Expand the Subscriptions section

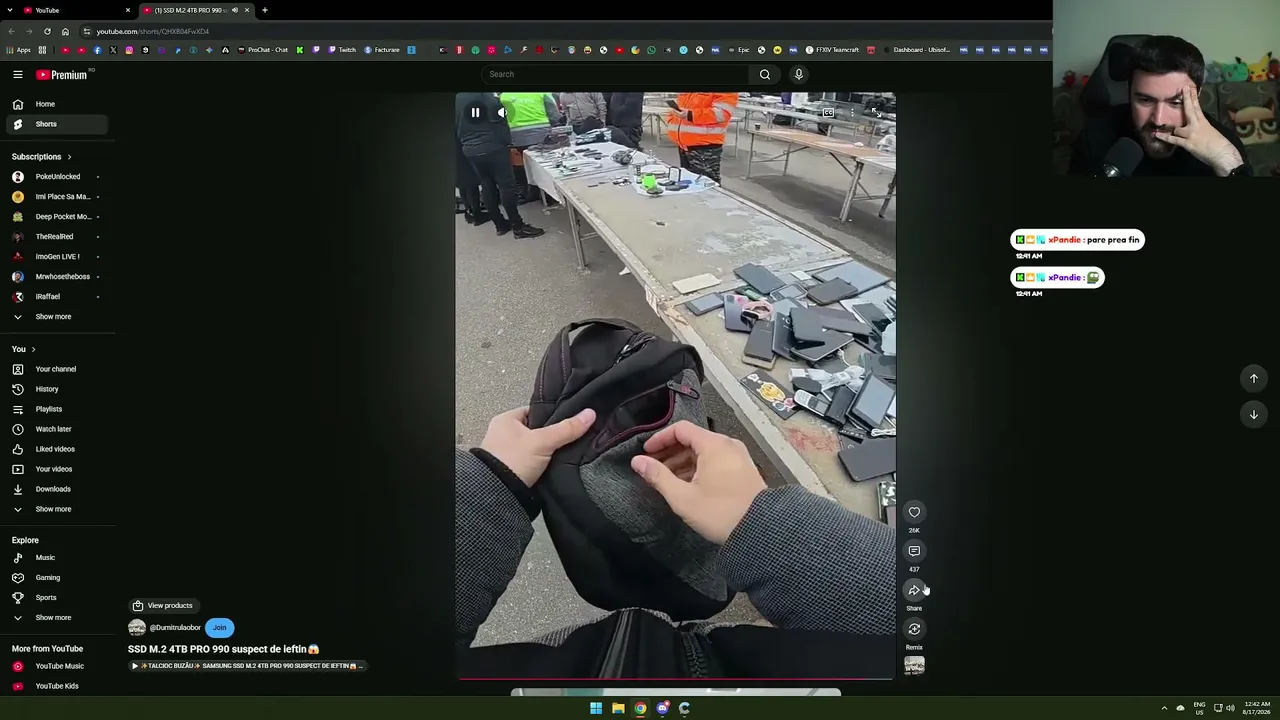[42, 157]
